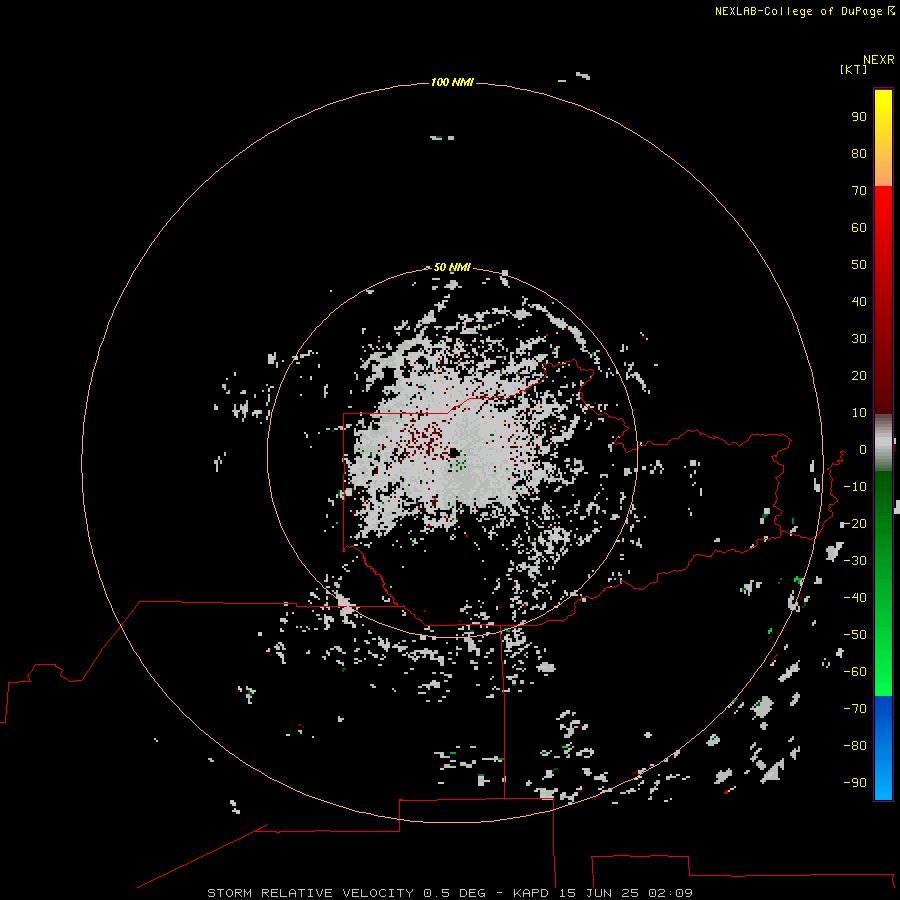Click the -10 value on the velocity scale

pos(855,487)
